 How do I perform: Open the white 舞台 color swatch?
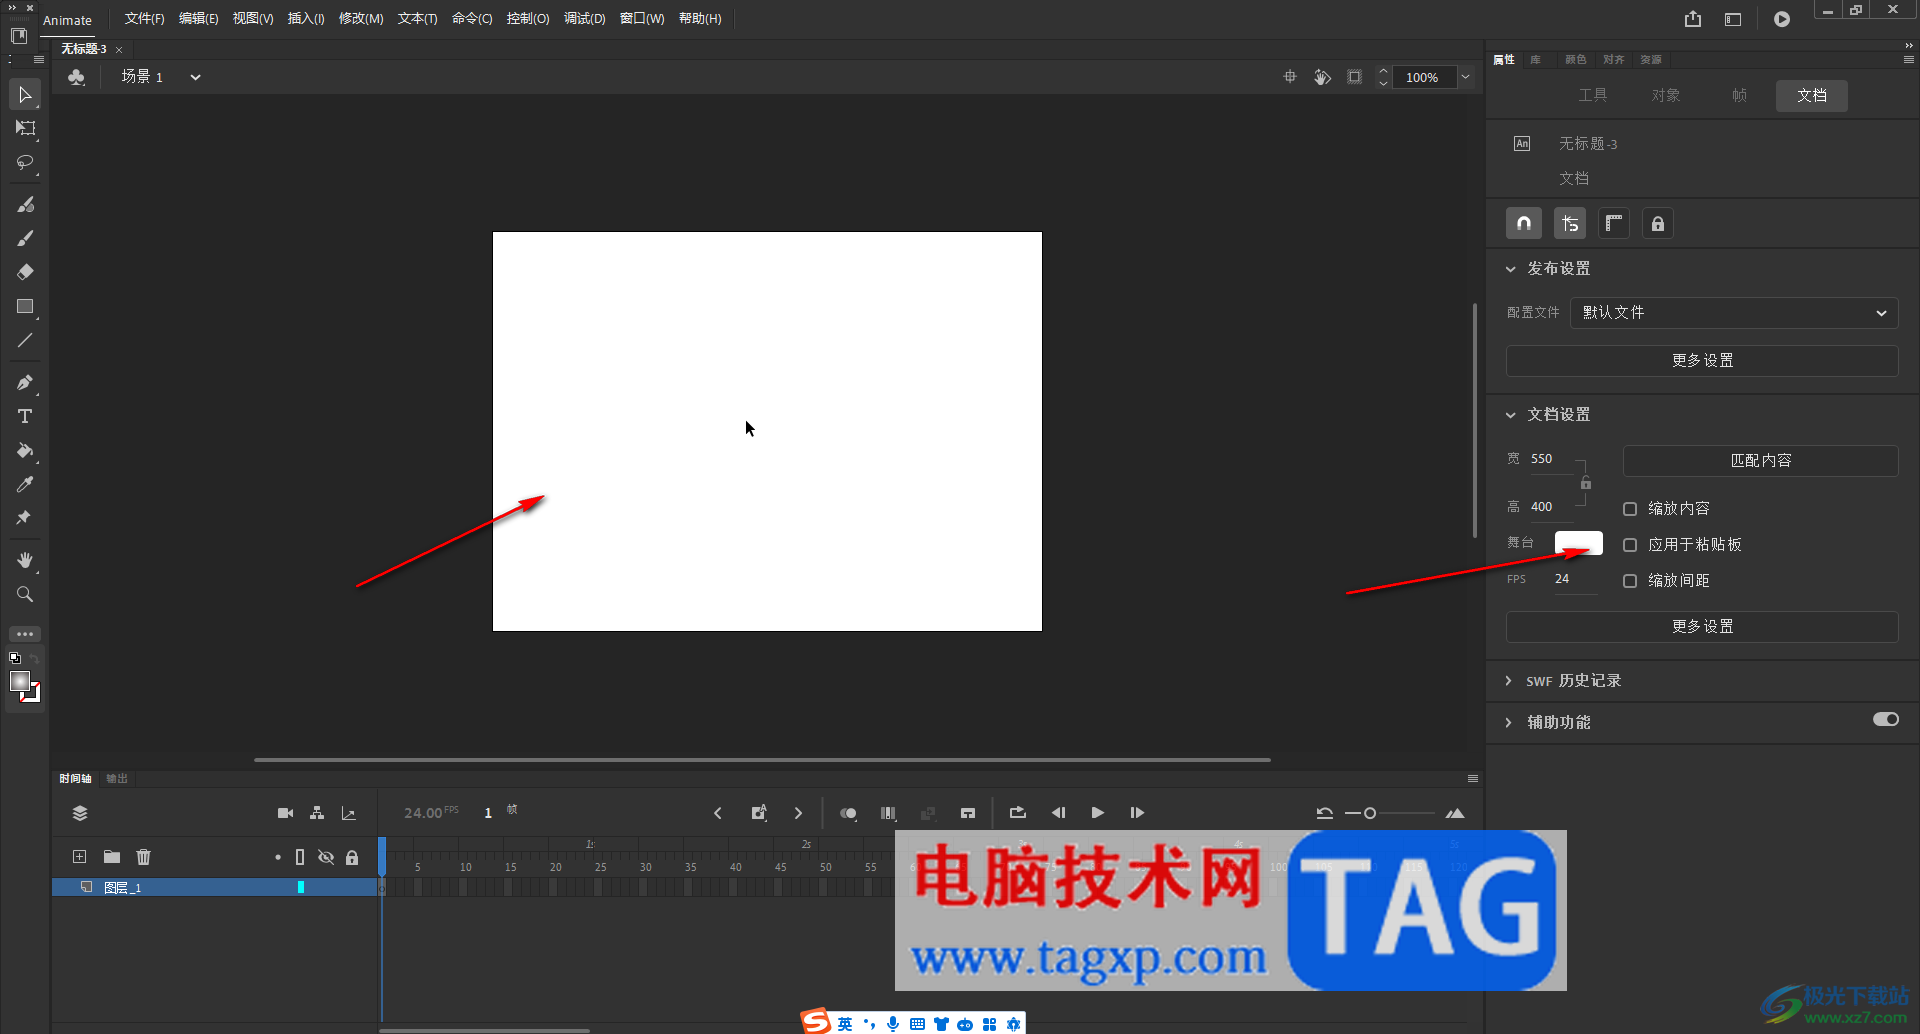point(1578,543)
